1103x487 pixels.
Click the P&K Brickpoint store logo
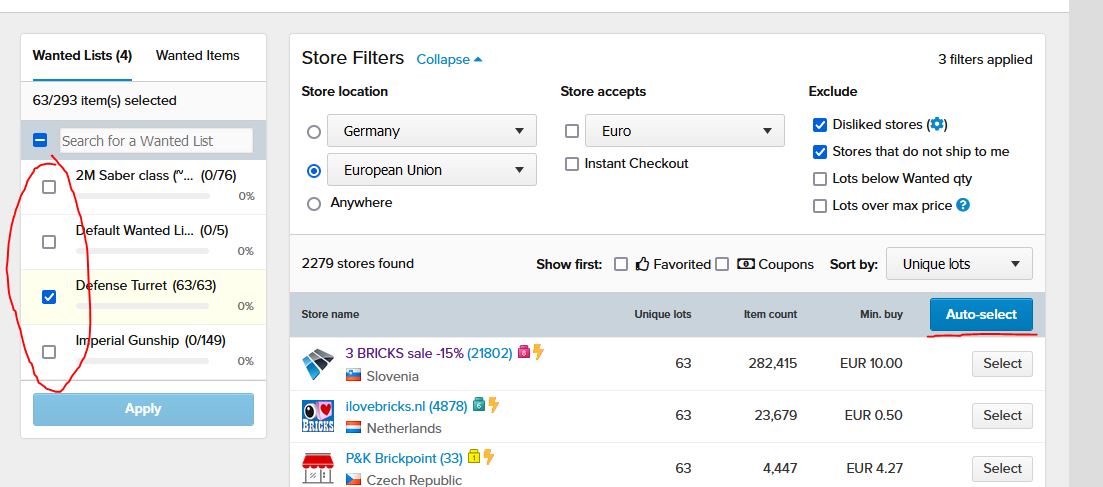tap(318, 468)
